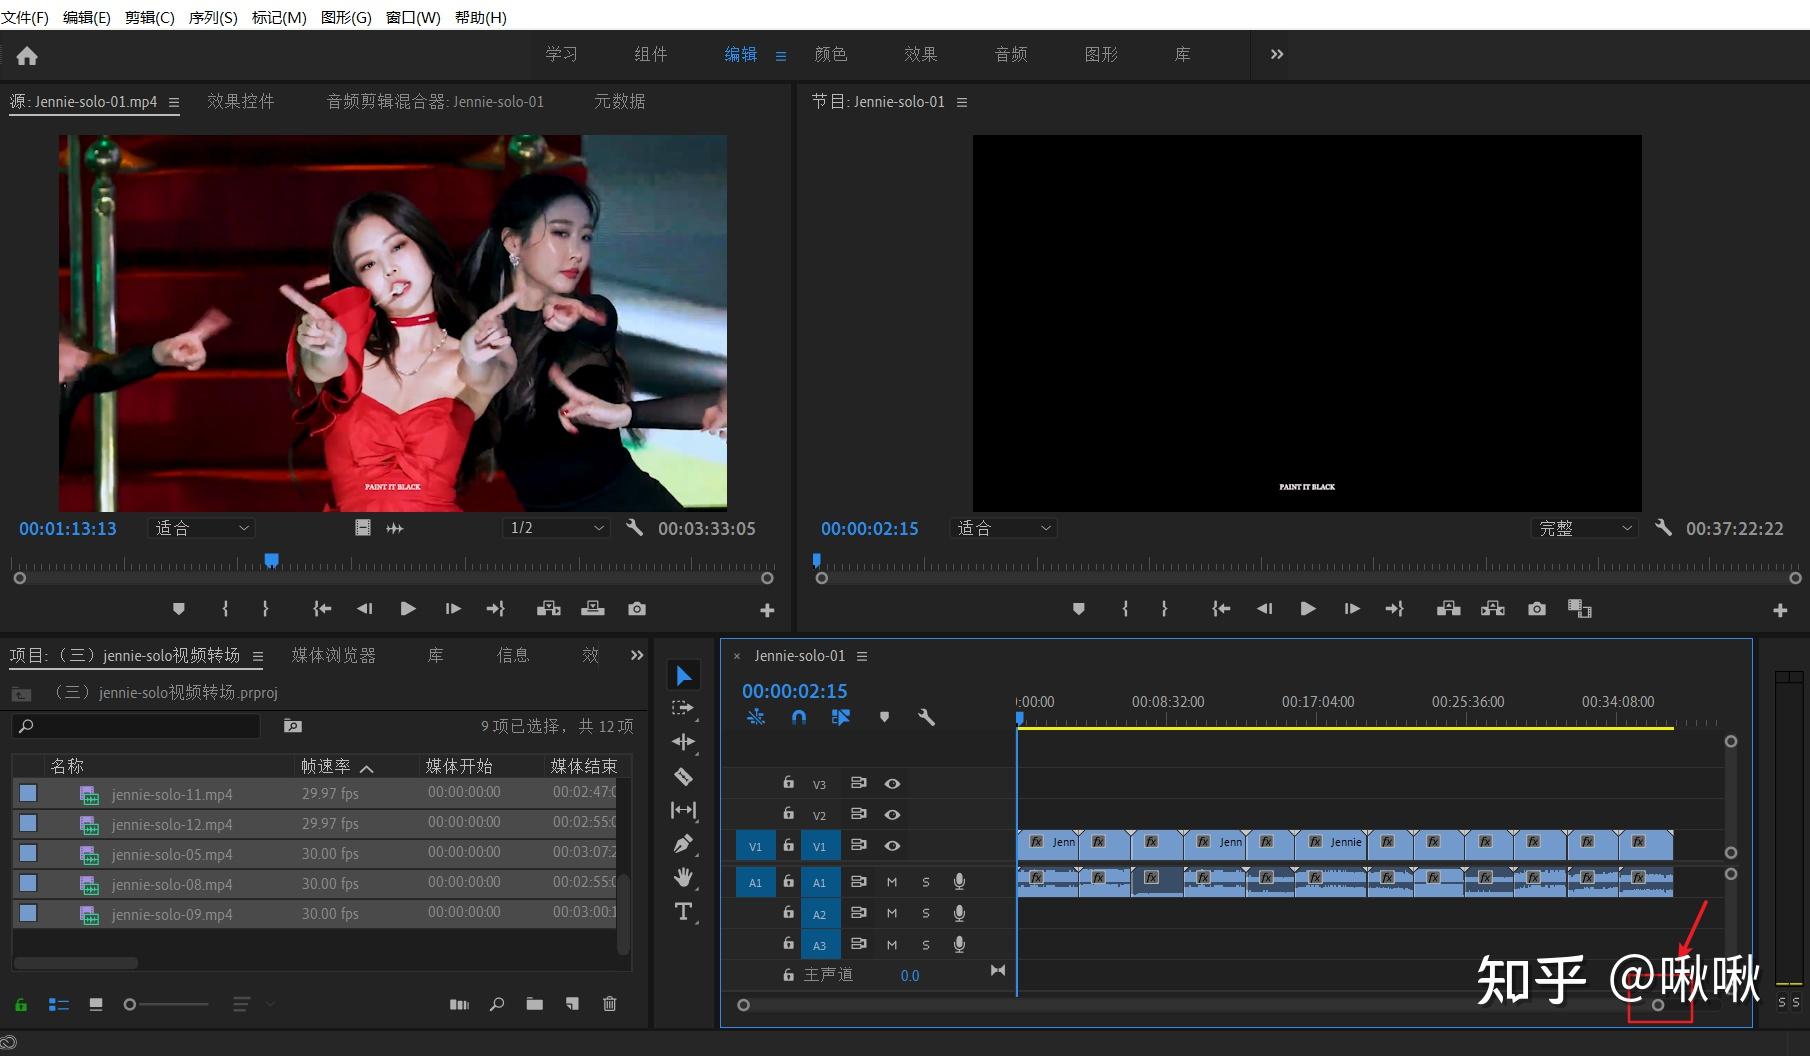Click Extract button in program monitor
Viewport: 1810px width, 1056px height.
tap(1492, 608)
